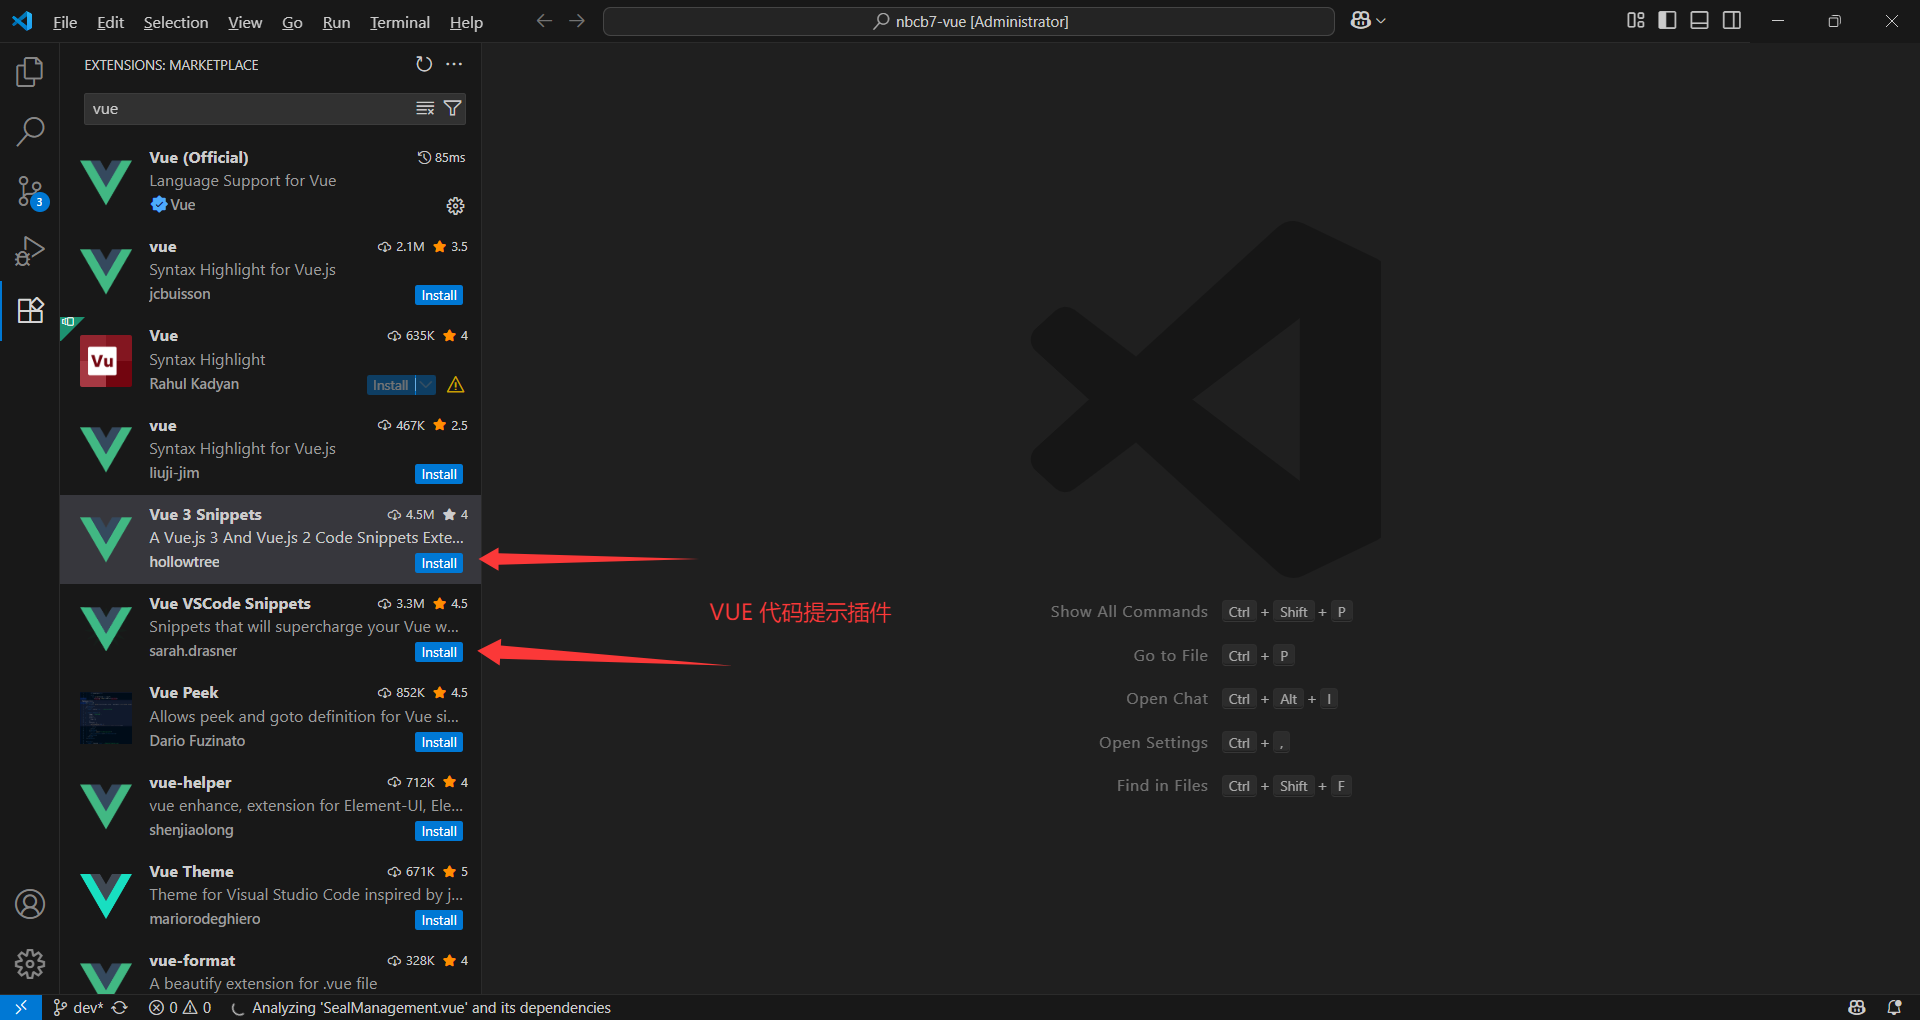Image resolution: width=1920 pixels, height=1020 pixels.
Task: Open Run and Debug view
Action: [x=30, y=250]
